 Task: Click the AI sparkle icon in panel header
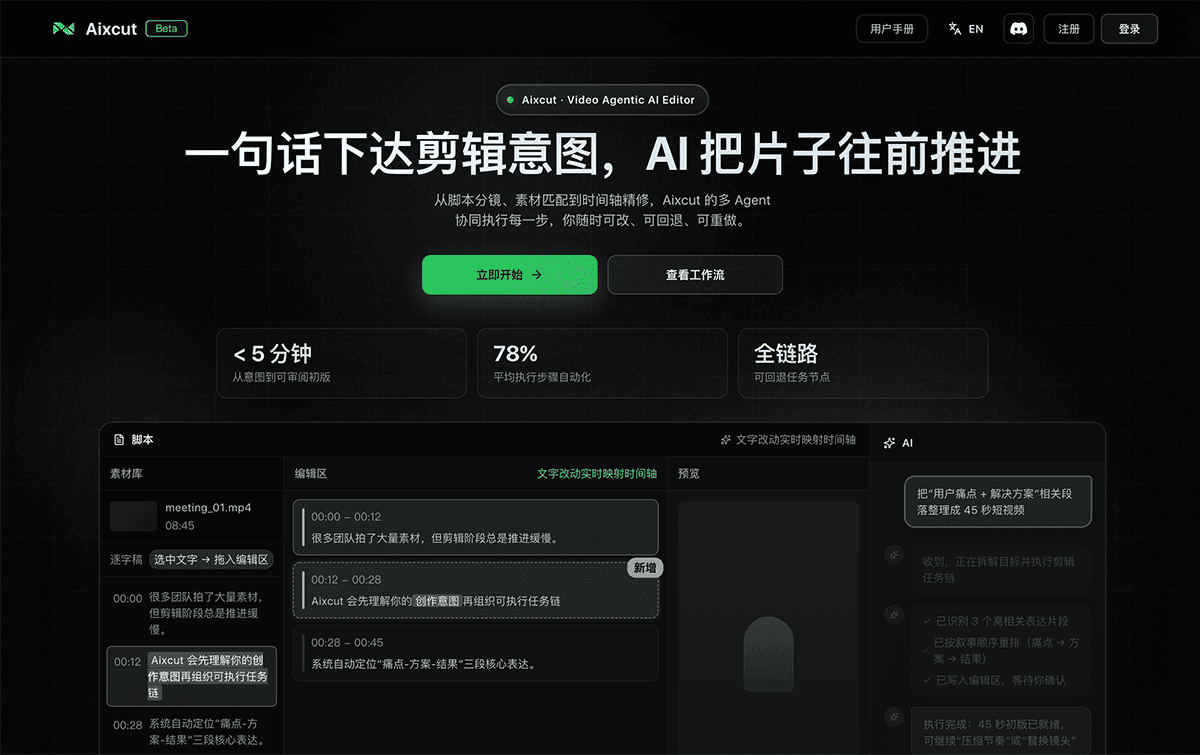(x=888, y=442)
